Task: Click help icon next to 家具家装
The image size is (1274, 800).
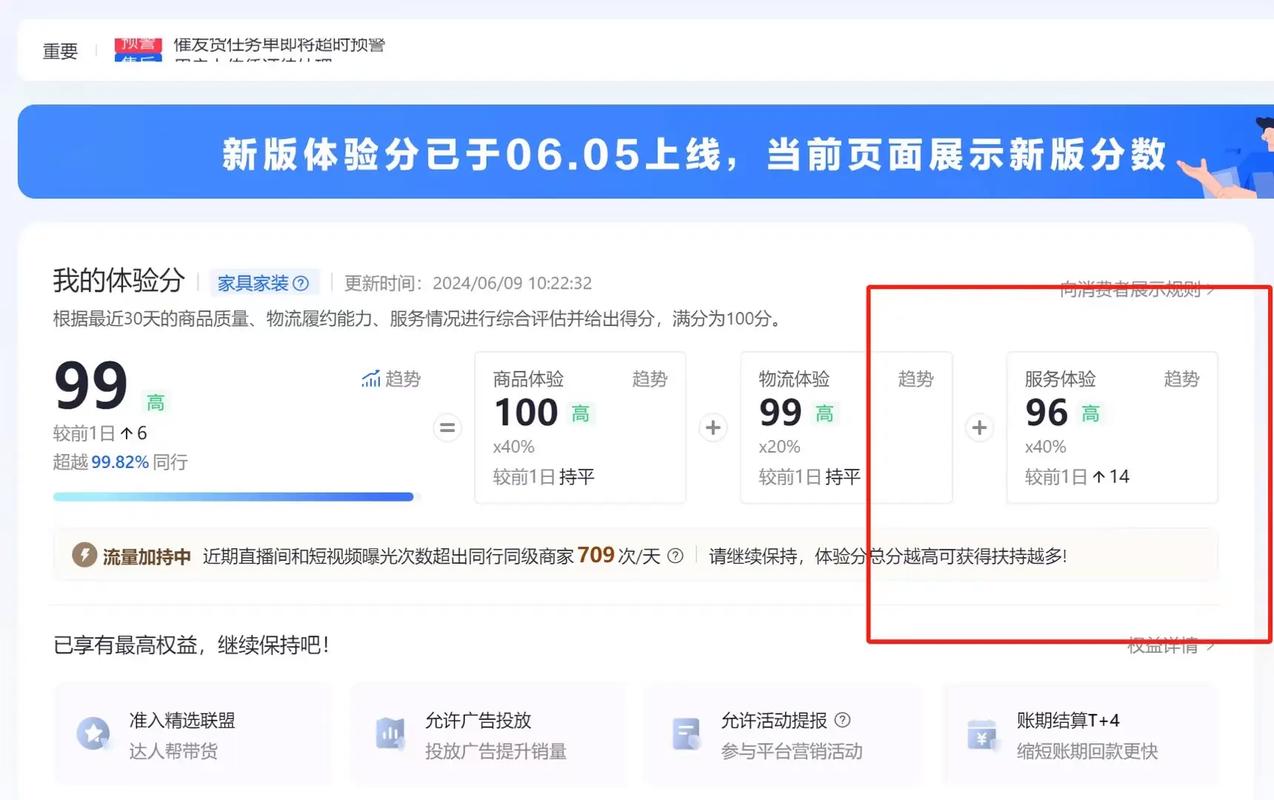Action: point(300,283)
